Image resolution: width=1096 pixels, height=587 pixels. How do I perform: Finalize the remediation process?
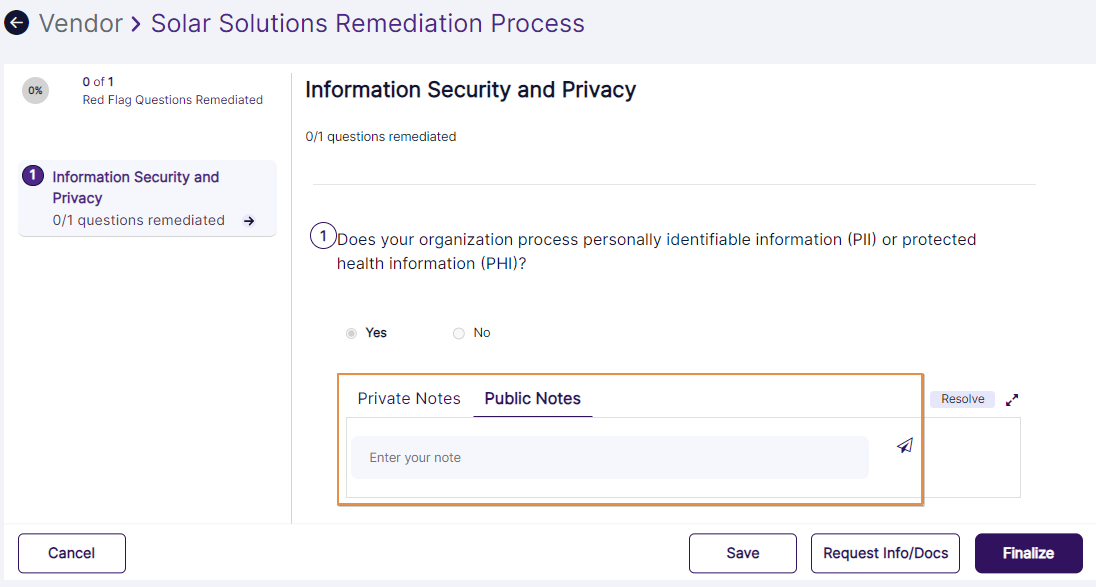[x=1028, y=553]
